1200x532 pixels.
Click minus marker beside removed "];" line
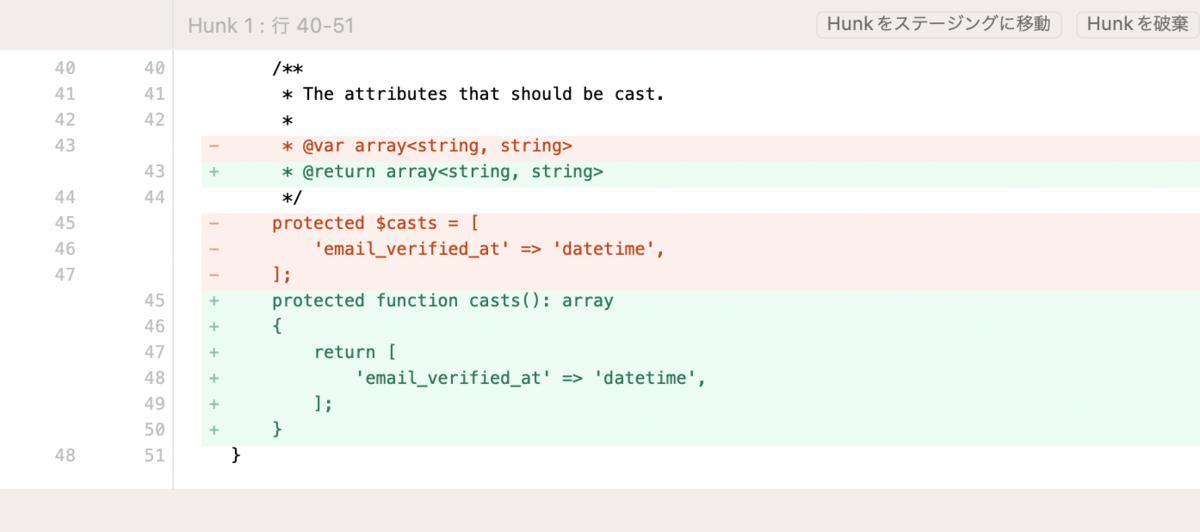tap(214, 275)
